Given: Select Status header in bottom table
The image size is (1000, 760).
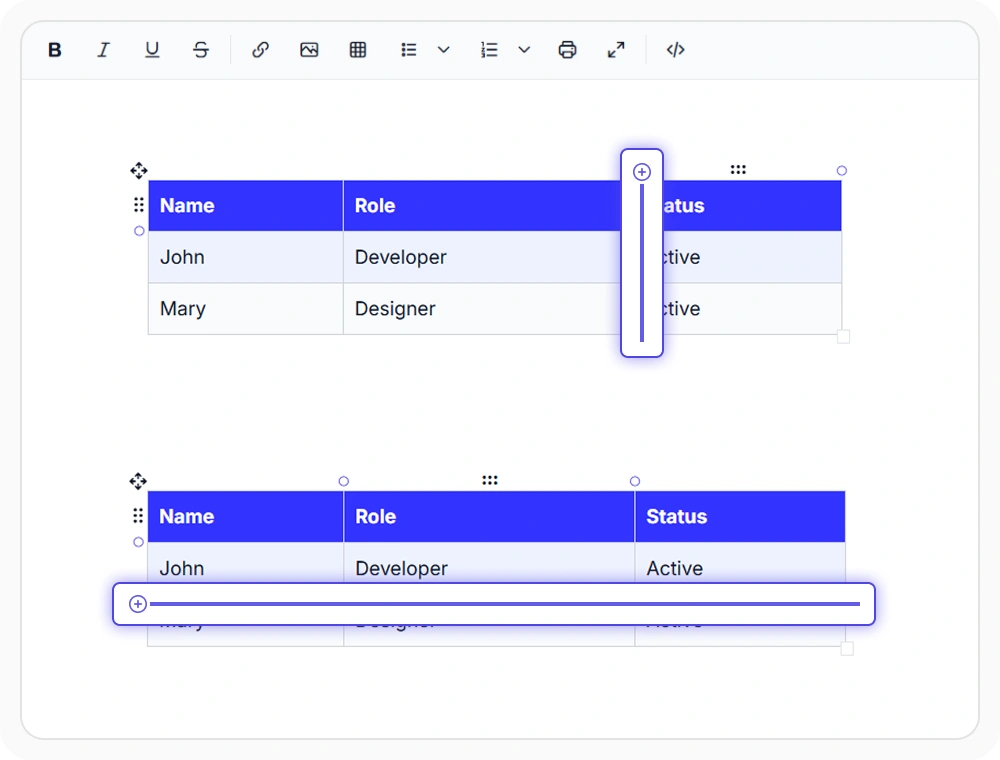Looking at the screenshot, I should coord(740,516).
